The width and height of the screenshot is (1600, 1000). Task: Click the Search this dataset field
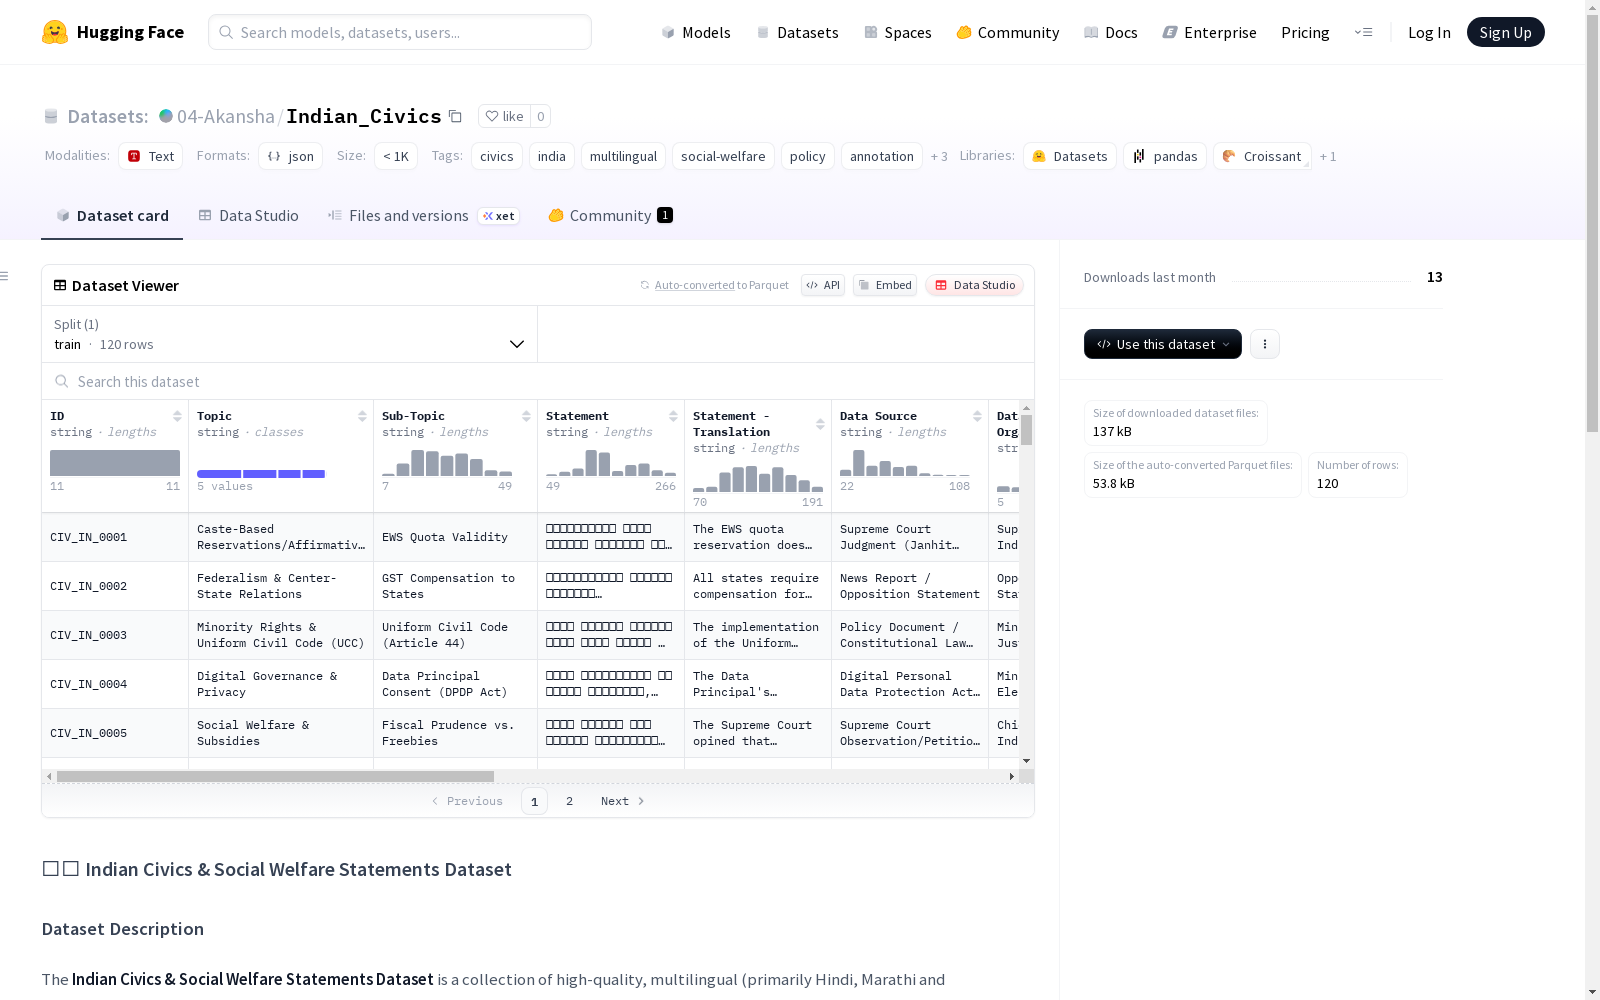tap(538, 381)
